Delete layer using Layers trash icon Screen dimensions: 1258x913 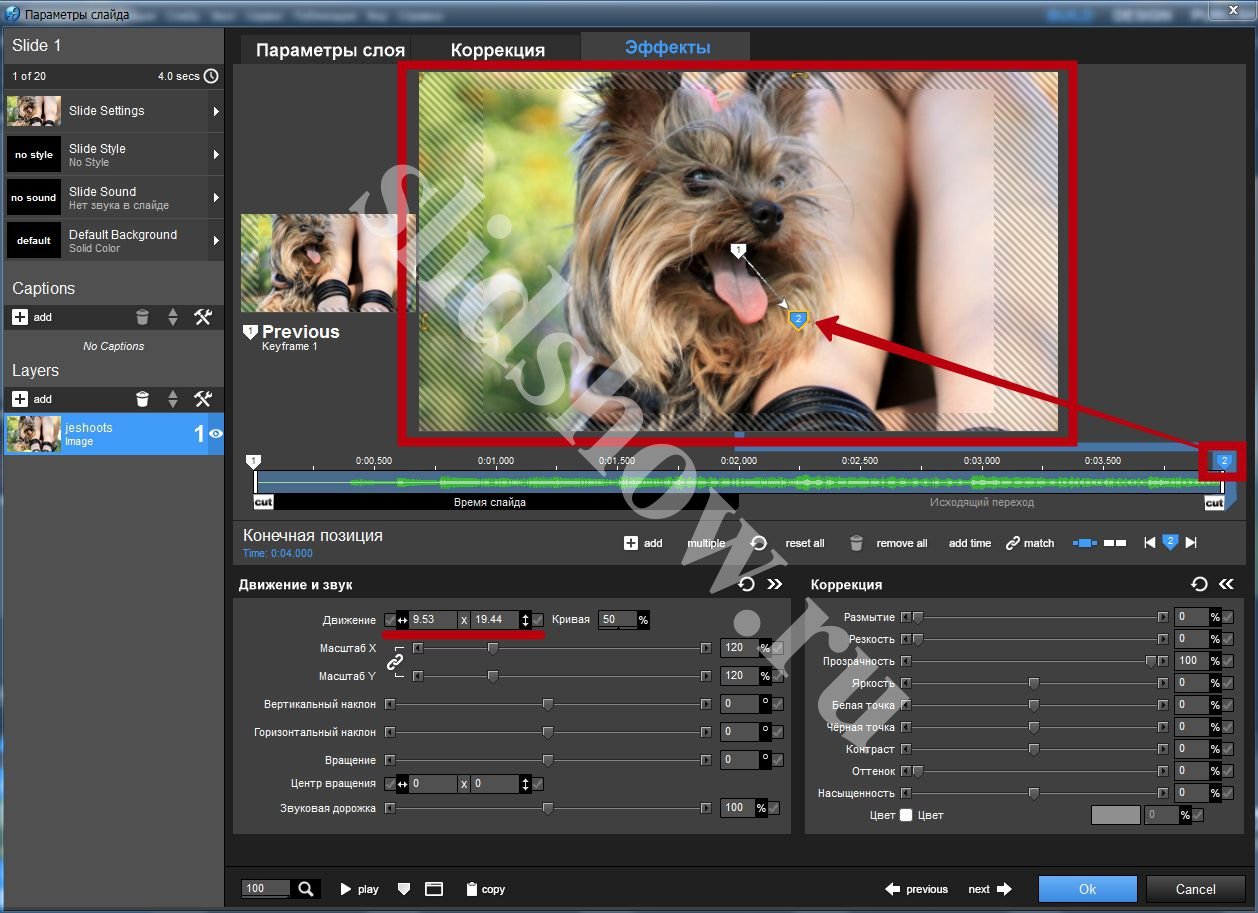(142, 399)
